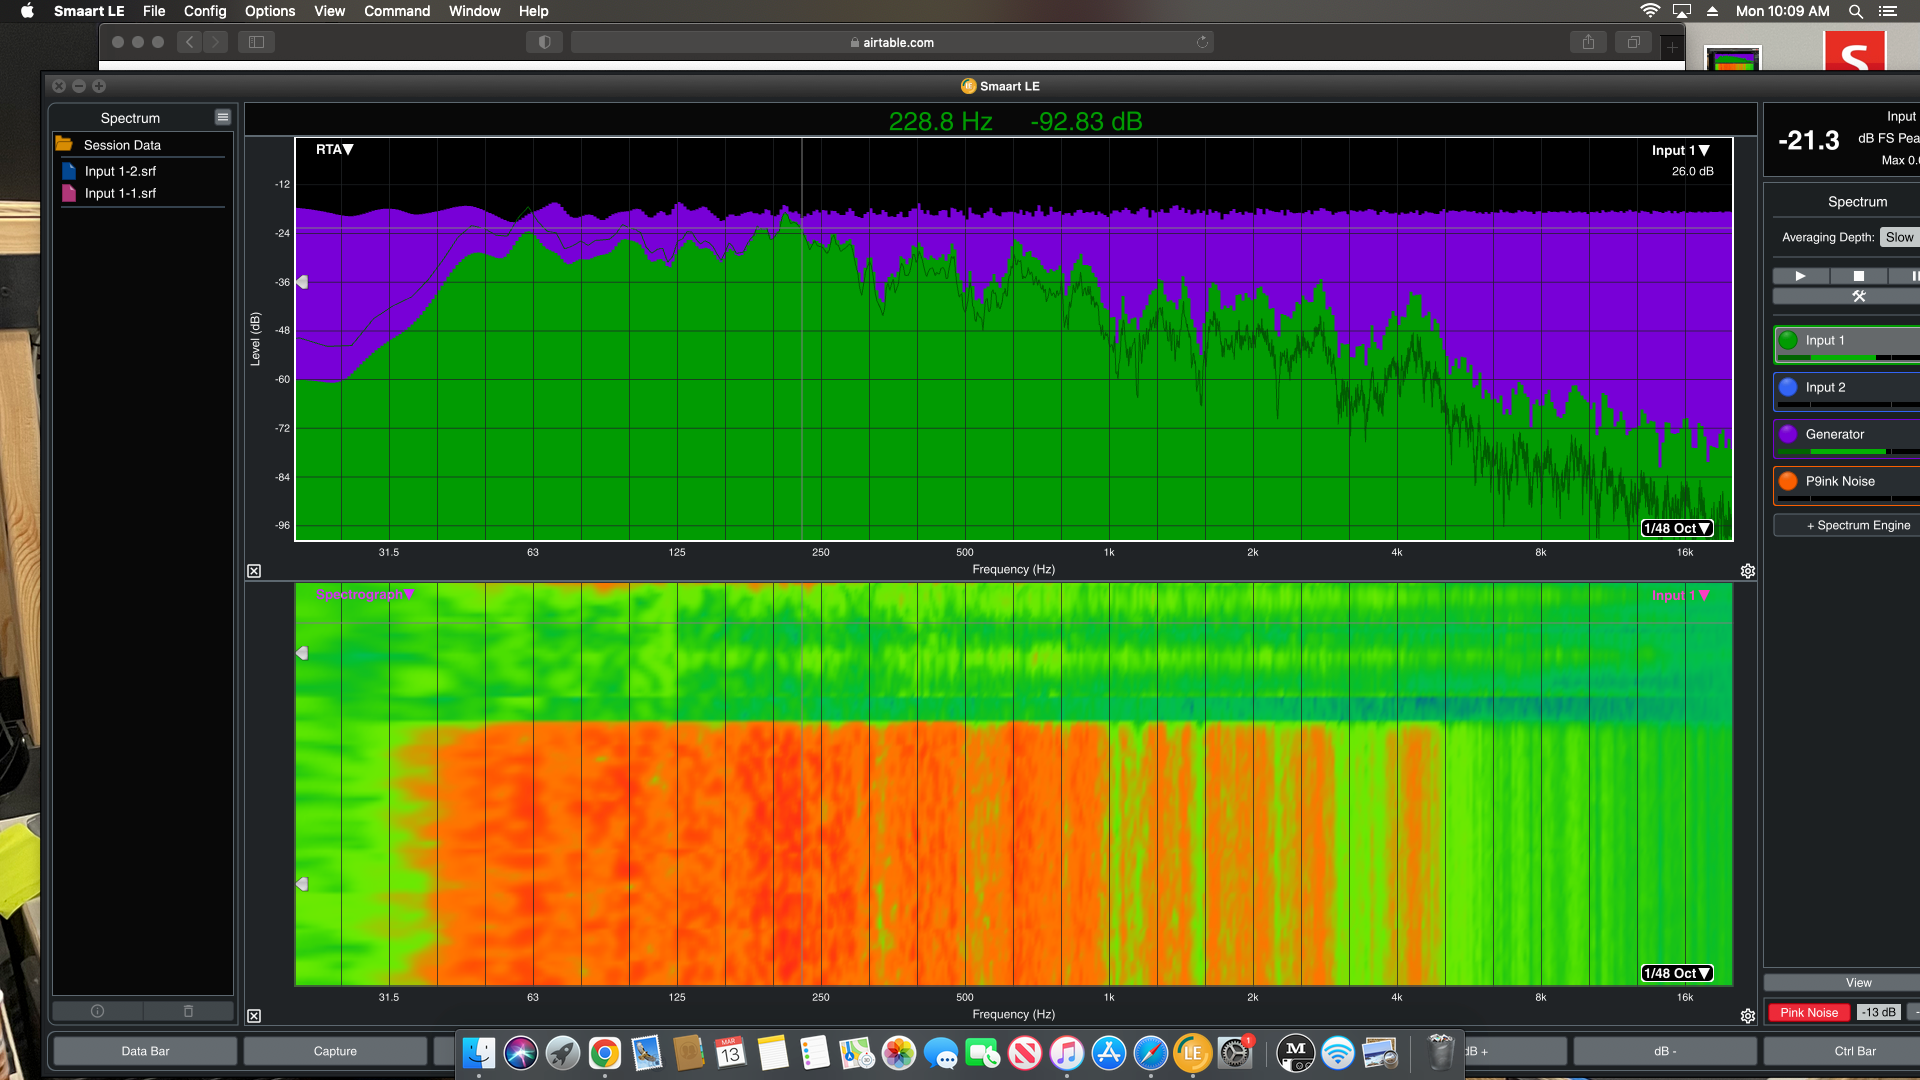Start the Spectrum measurement with play button

point(1800,276)
